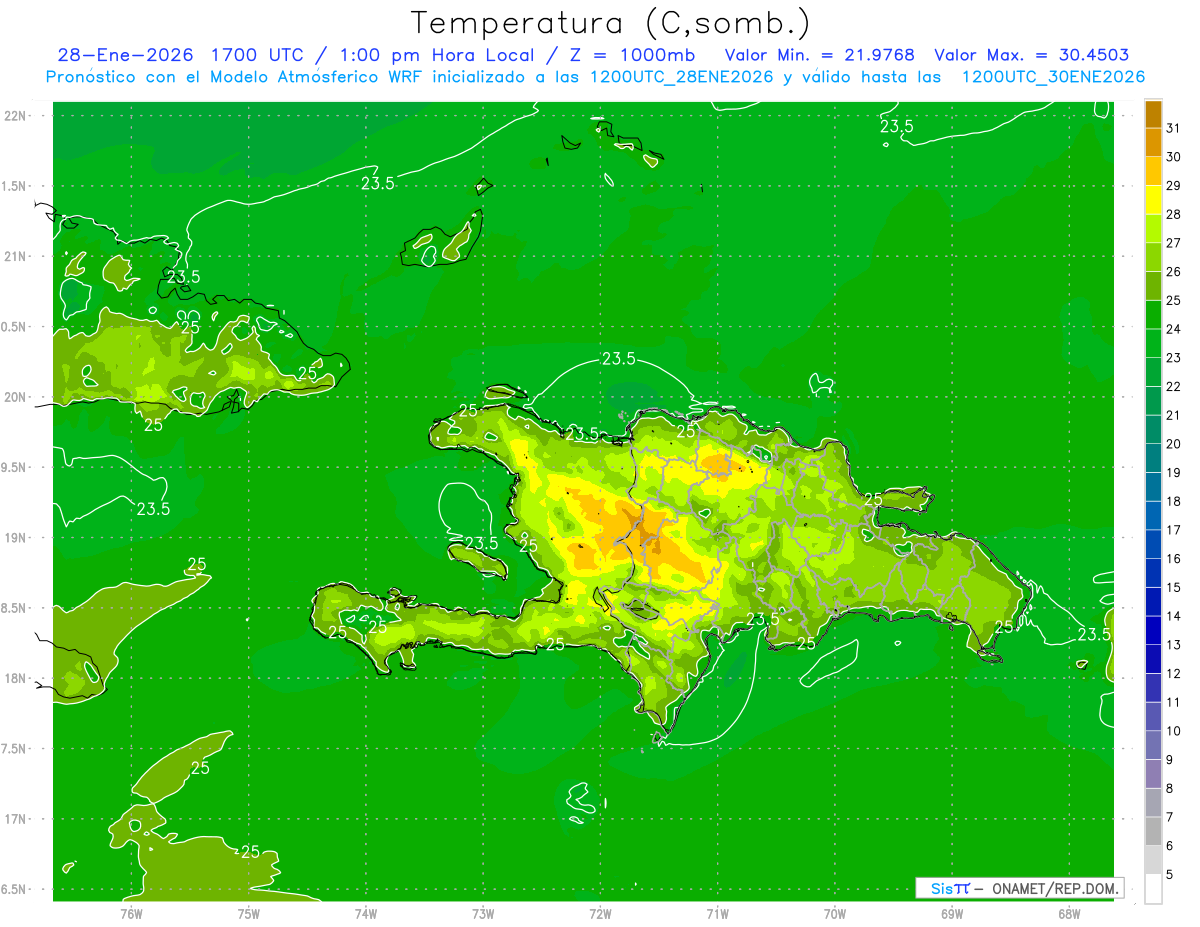Click the "15" label on the color scale
Viewport: 1200px width, 927px height.
pos(1174,587)
